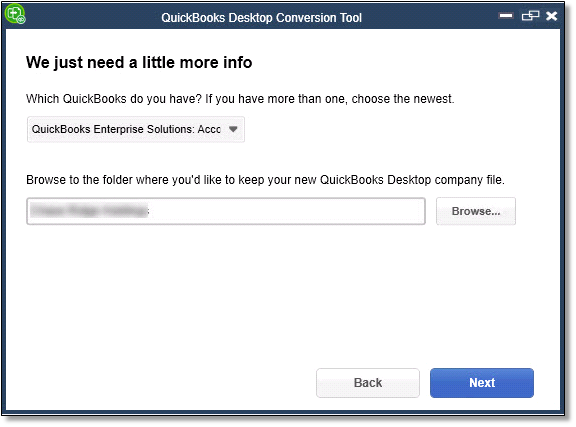Select the 'QuickBooks Enterprise Solutions: Acco' text
Image resolution: width=576 pixels, height=427 pixels.
coord(126,129)
